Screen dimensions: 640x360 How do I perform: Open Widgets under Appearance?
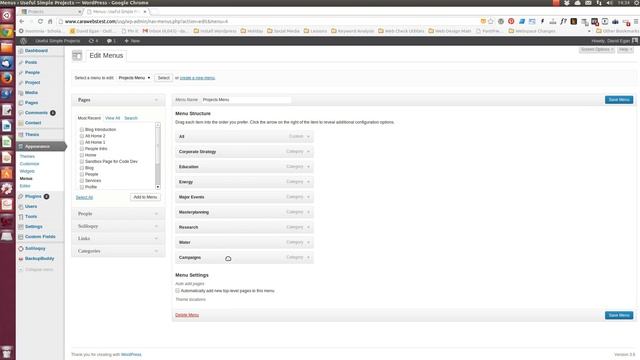click(27, 171)
